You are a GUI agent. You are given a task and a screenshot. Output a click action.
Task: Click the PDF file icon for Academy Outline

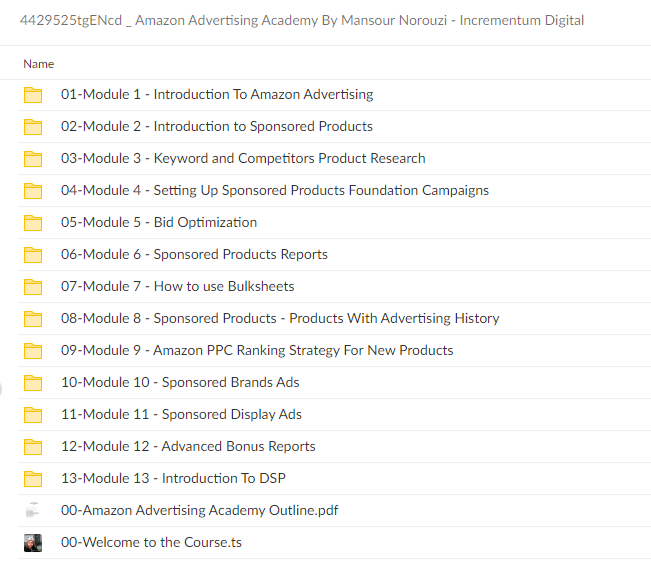click(33, 510)
